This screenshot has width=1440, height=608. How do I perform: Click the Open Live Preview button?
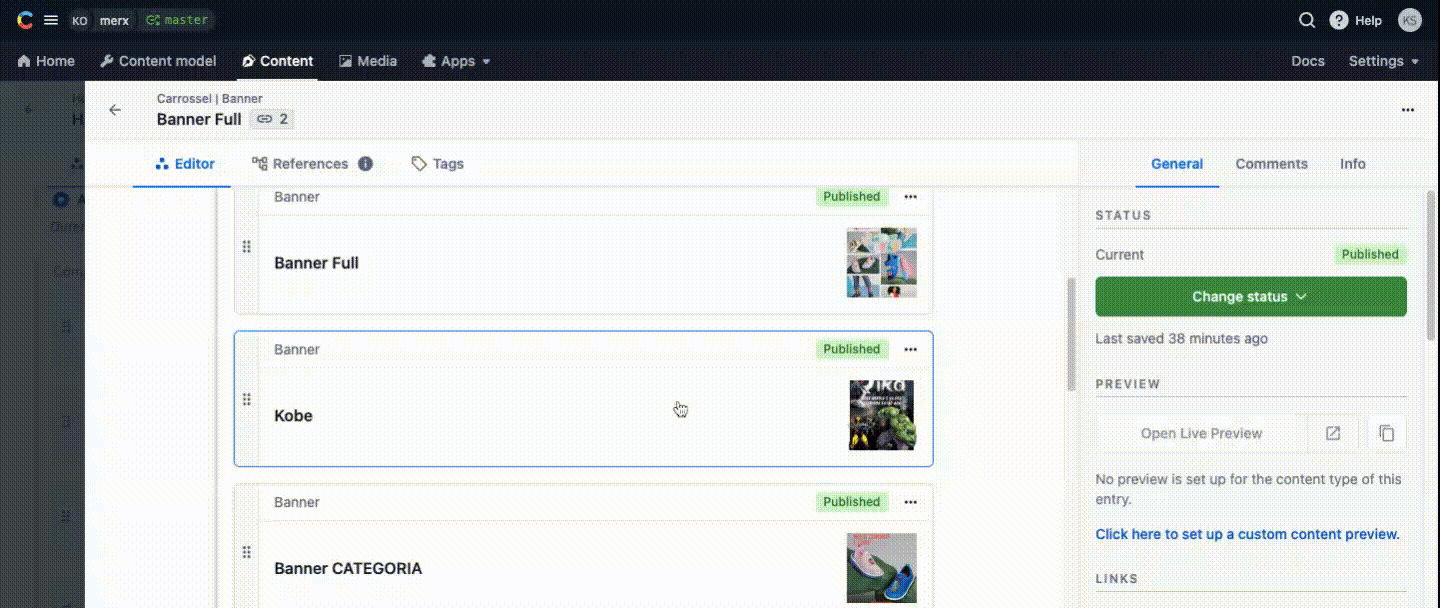[x=1201, y=433]
